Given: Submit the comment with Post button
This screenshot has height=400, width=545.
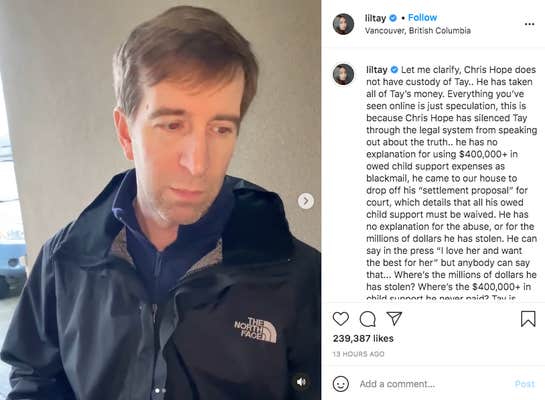Looking at the screenshot, I should pyautogui.click(x=524, y=384).
